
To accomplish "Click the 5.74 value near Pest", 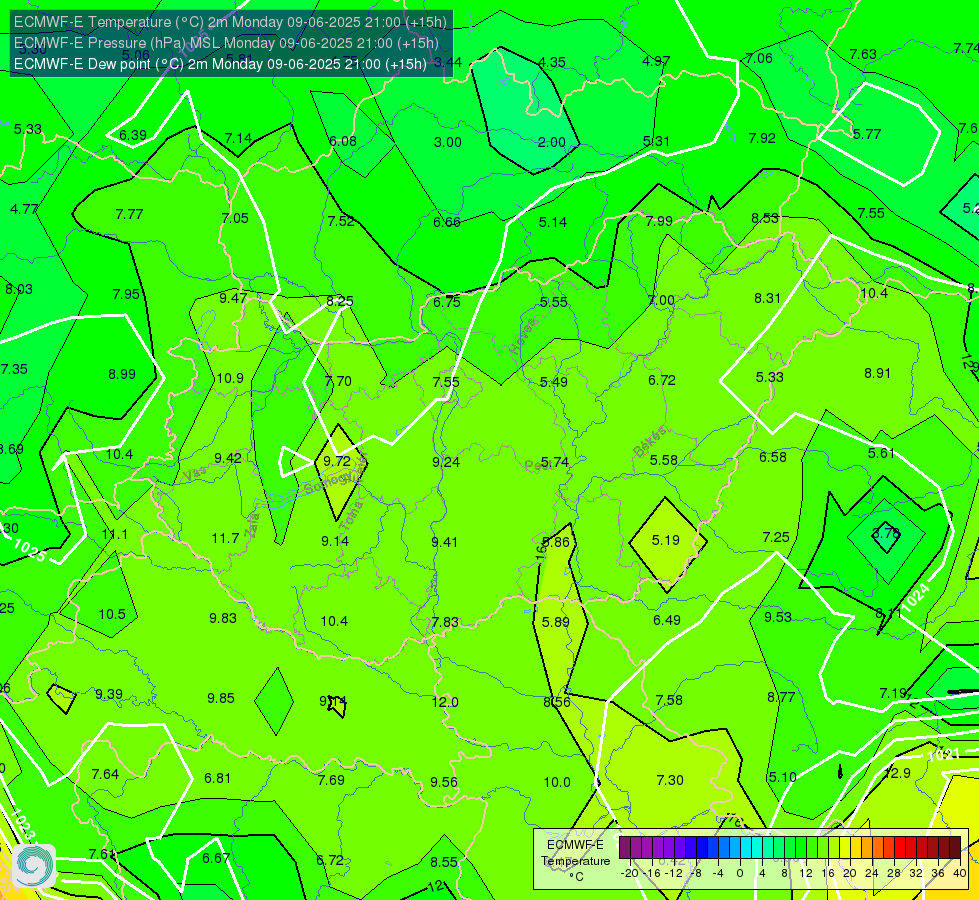I will [554, 462].
